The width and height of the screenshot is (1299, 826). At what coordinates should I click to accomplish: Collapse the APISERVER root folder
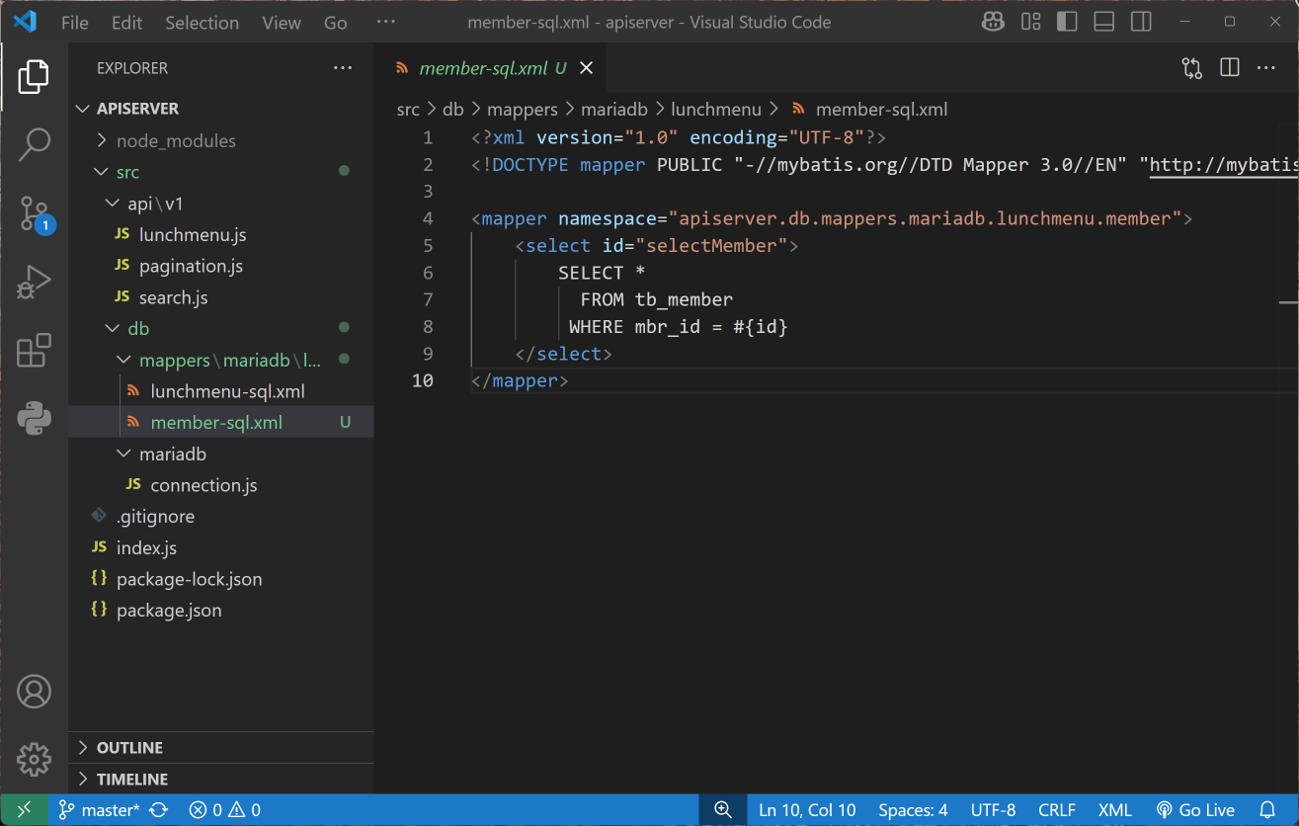220,108
